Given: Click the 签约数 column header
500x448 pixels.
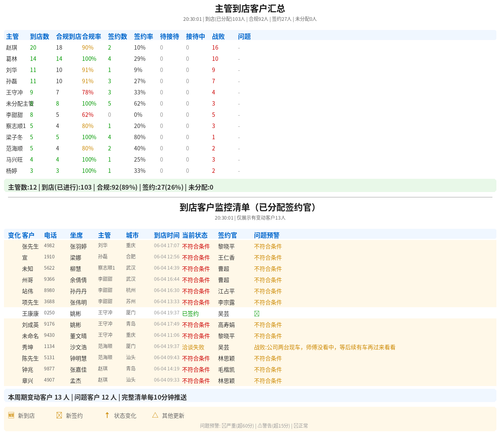Looking at the screenshot, I should [x=117, y=36].
